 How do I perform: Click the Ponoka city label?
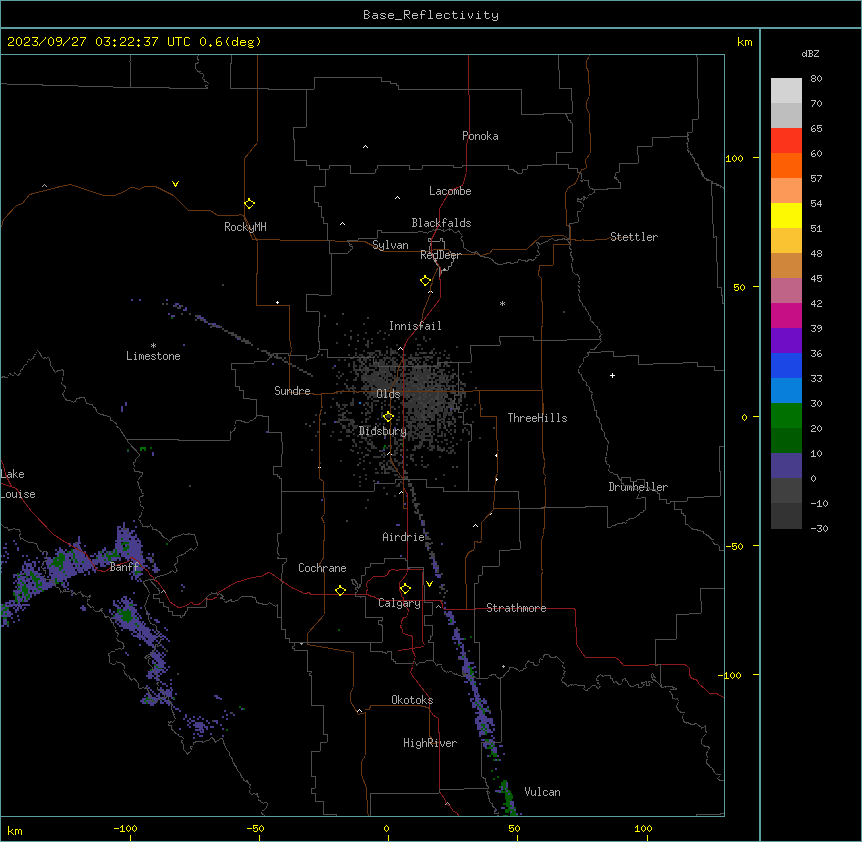point(480,136)
